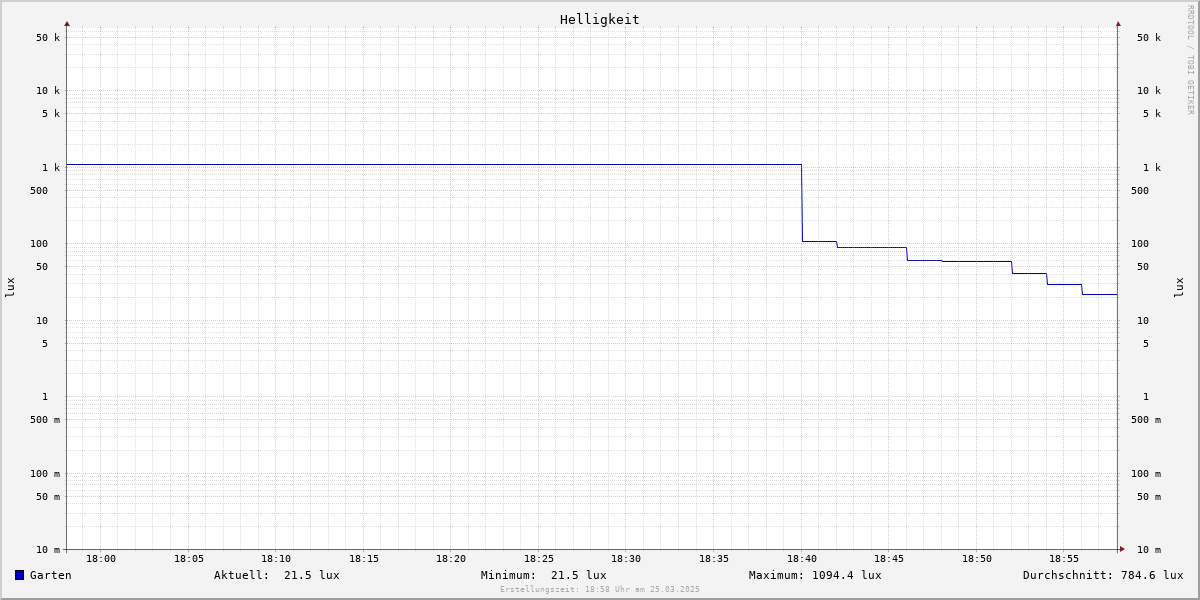Select the 18:45 time axis label
This screenshot has height=600, width=1200.
tap(889, 559)
